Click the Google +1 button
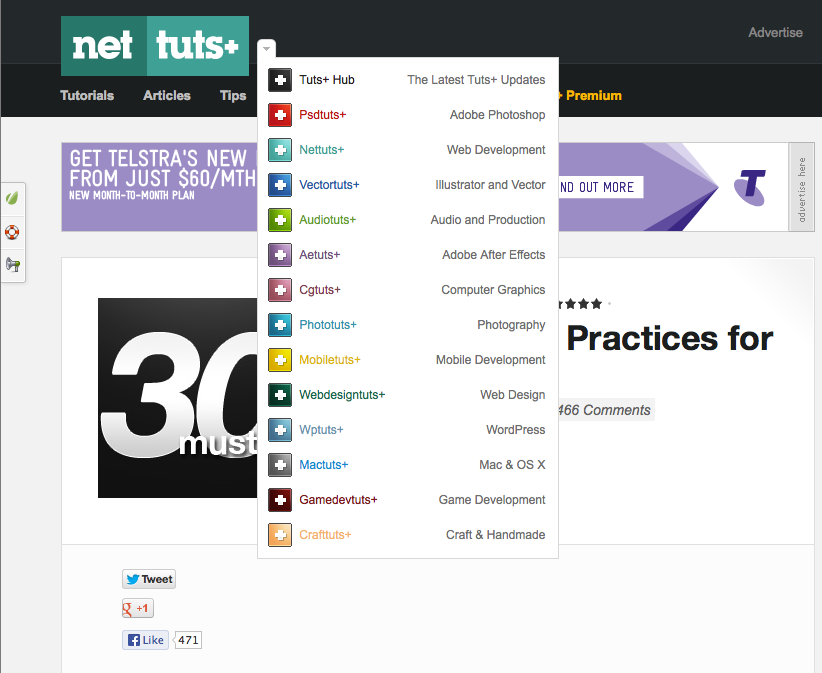 tap(137, 609)
